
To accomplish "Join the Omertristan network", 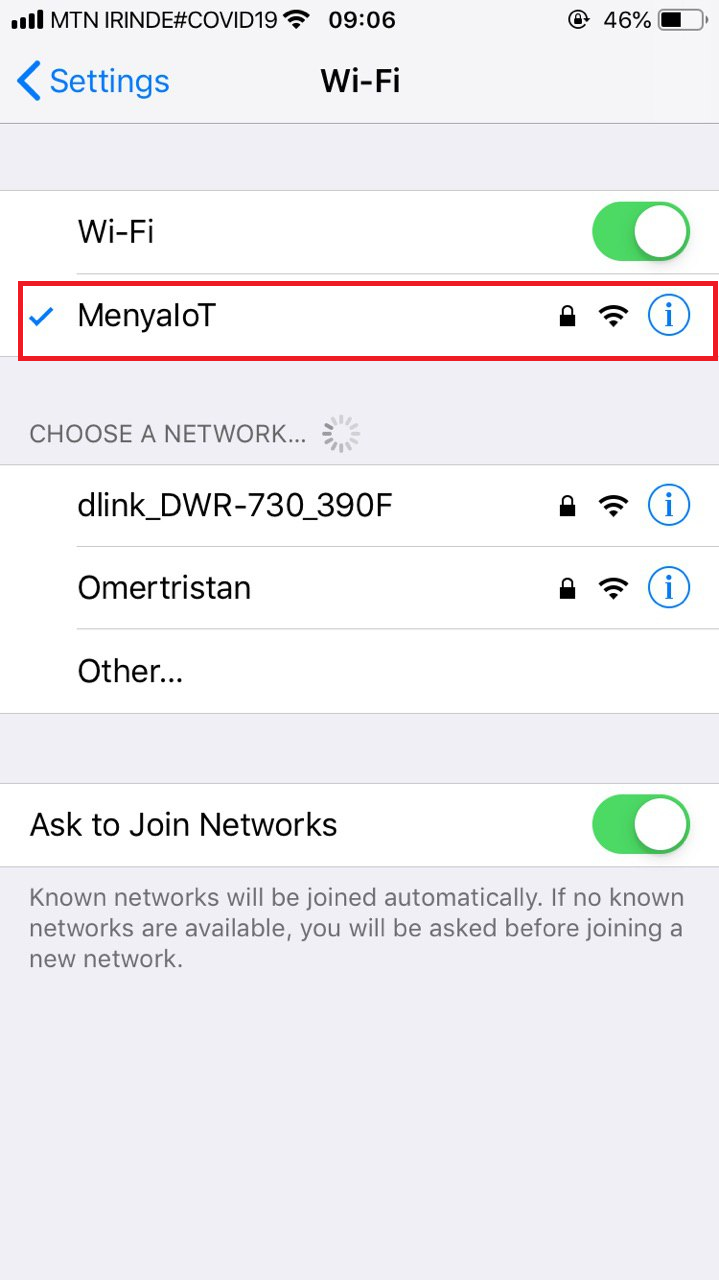I will 359,588.
